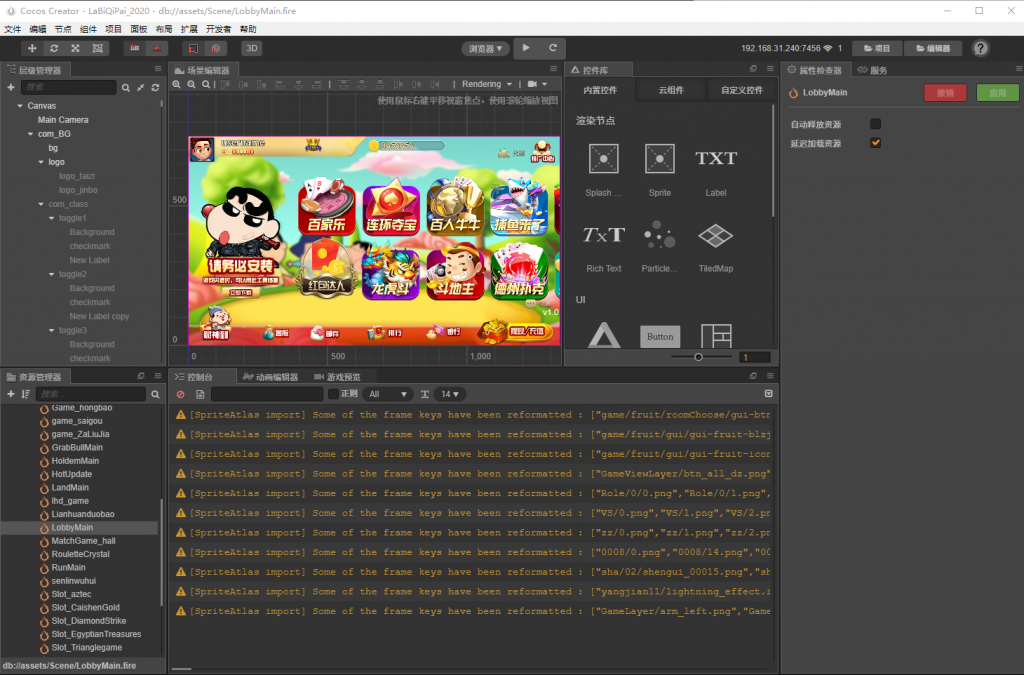The height and width of the screenshot is (675, 1024).
Task: Open the console font size 14 dropdown
Action: click(x=449, y=394)
